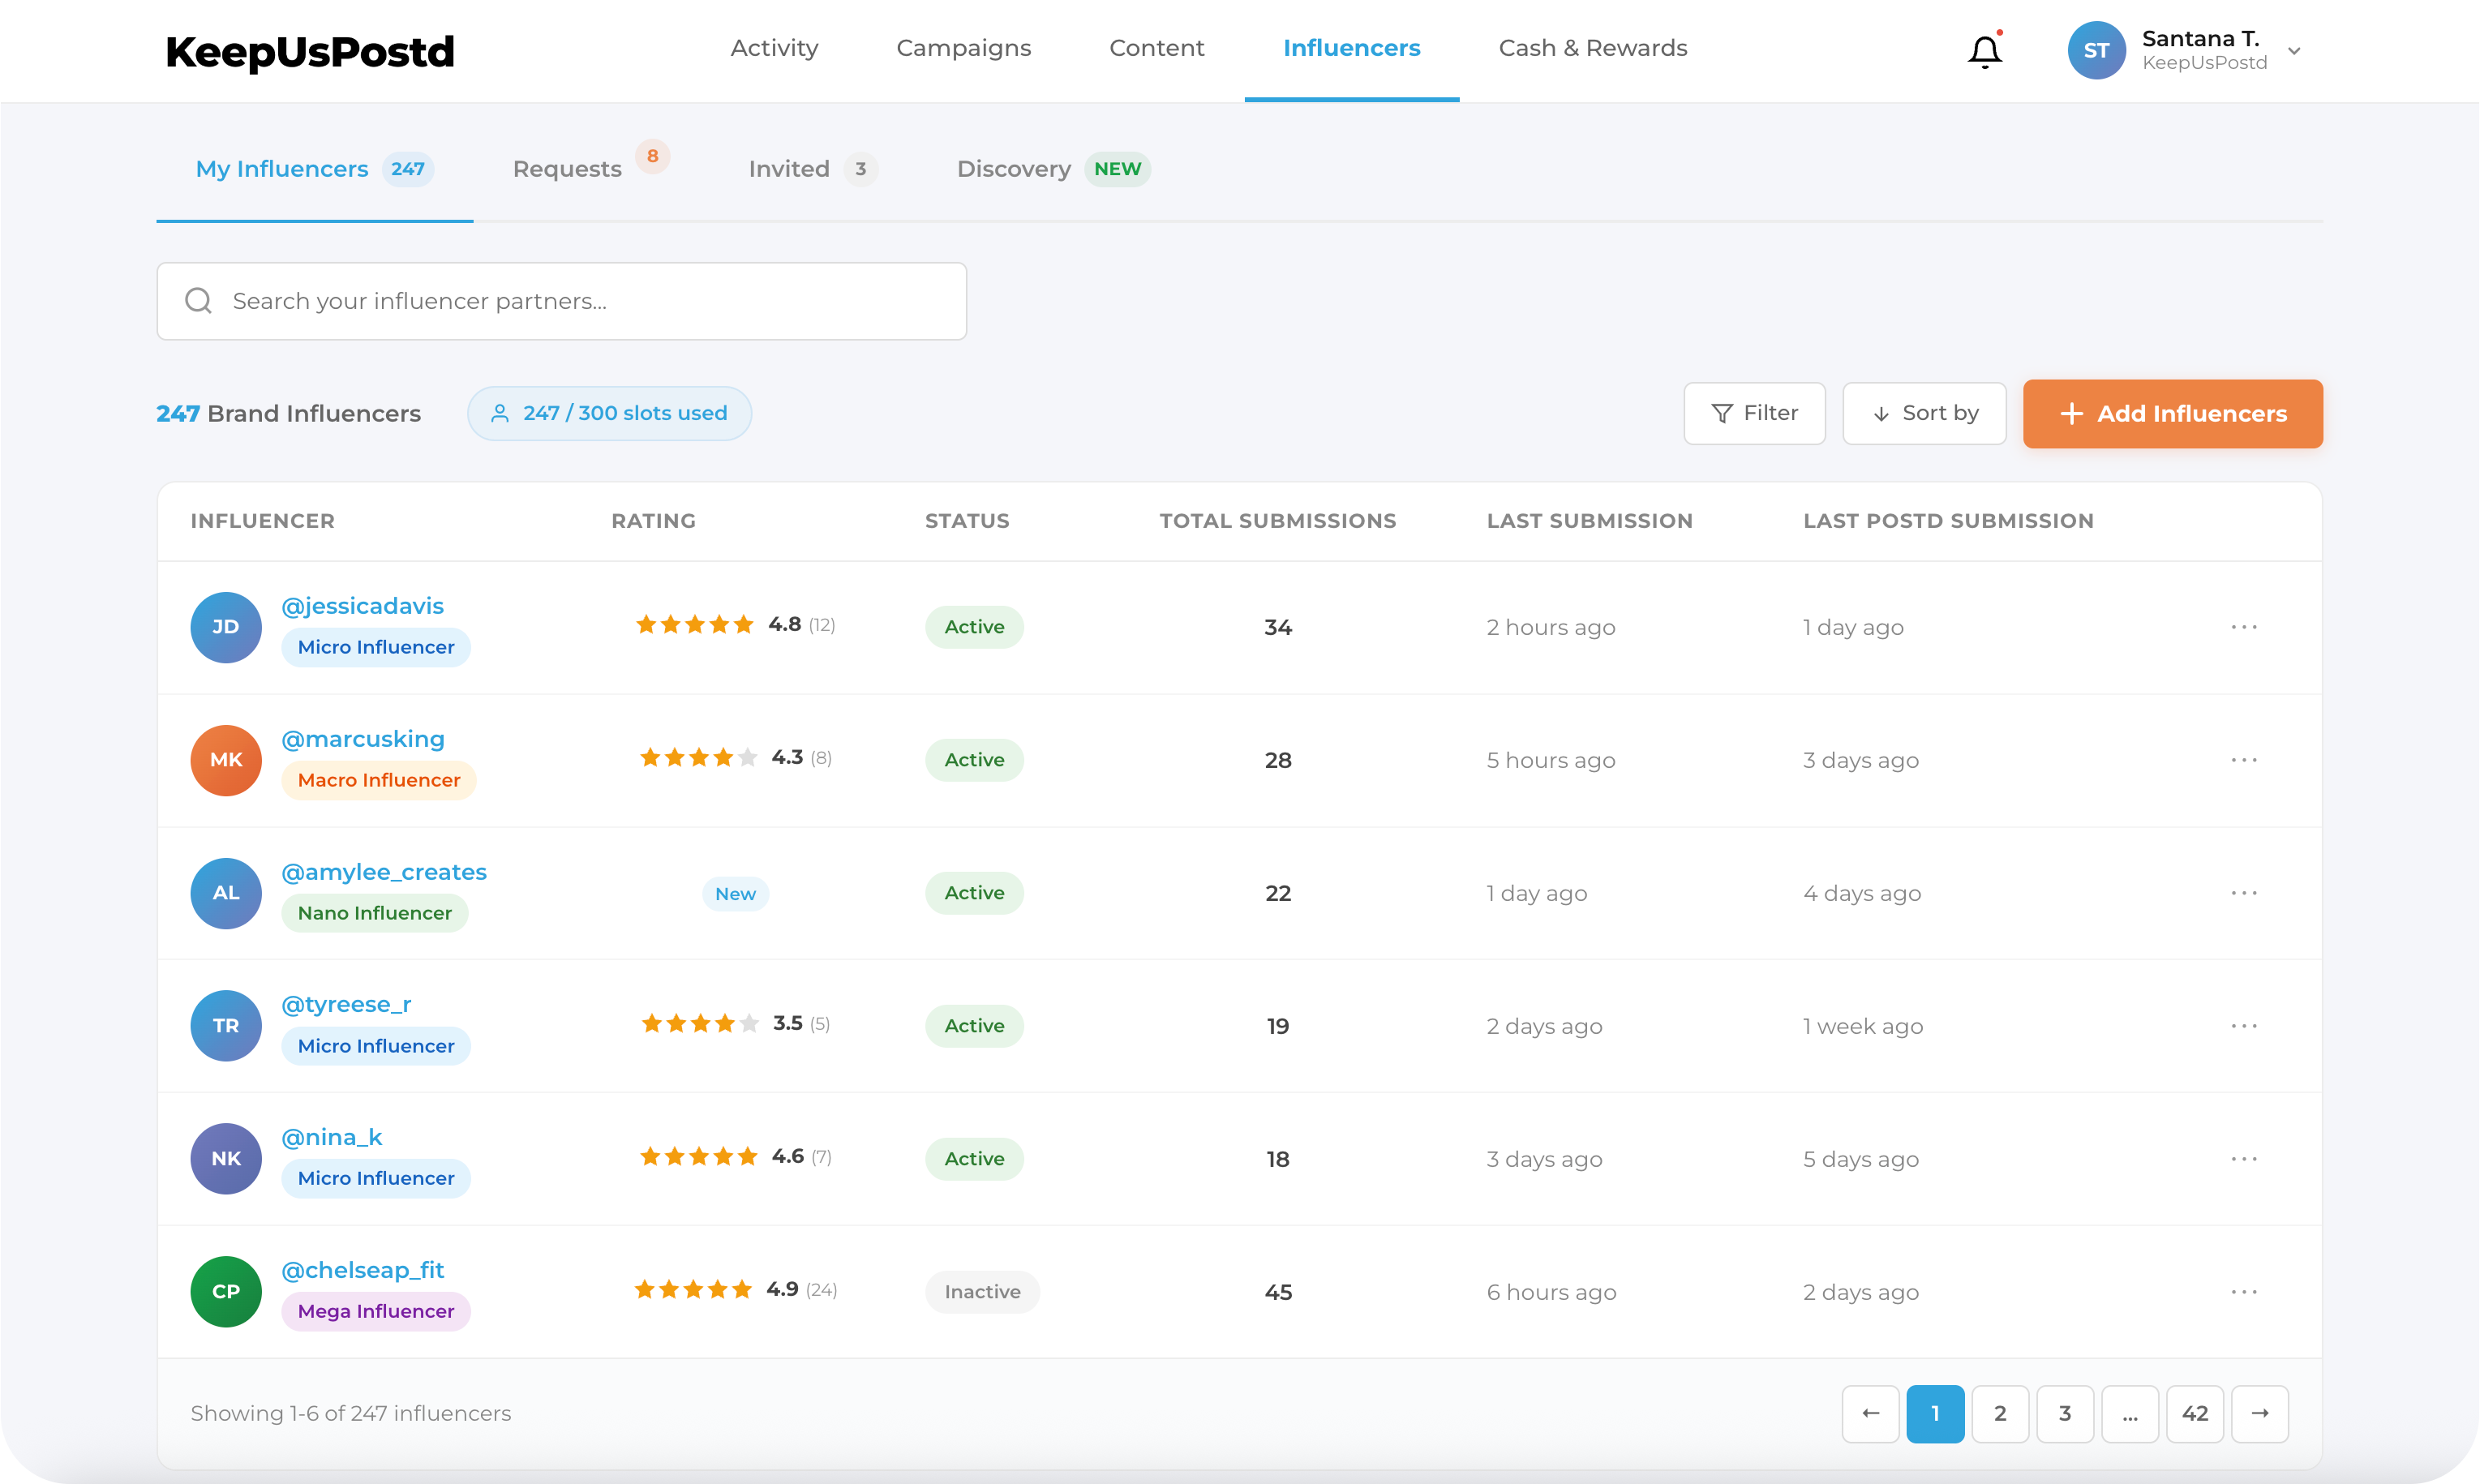Click the ST profile avatar
The width and height of the screenshot is (2480, 1484).
pos(2095,51)
